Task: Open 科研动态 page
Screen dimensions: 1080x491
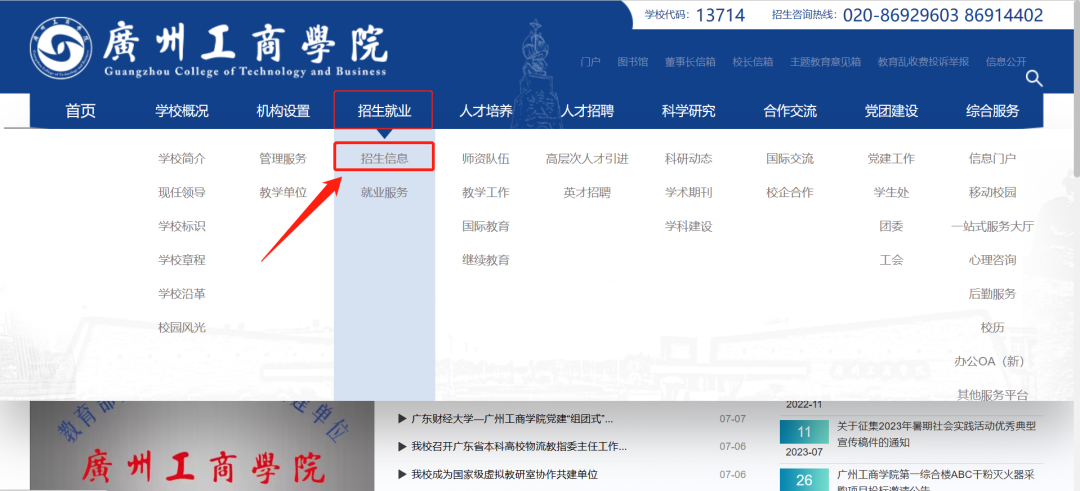Action: pos(688,159)
